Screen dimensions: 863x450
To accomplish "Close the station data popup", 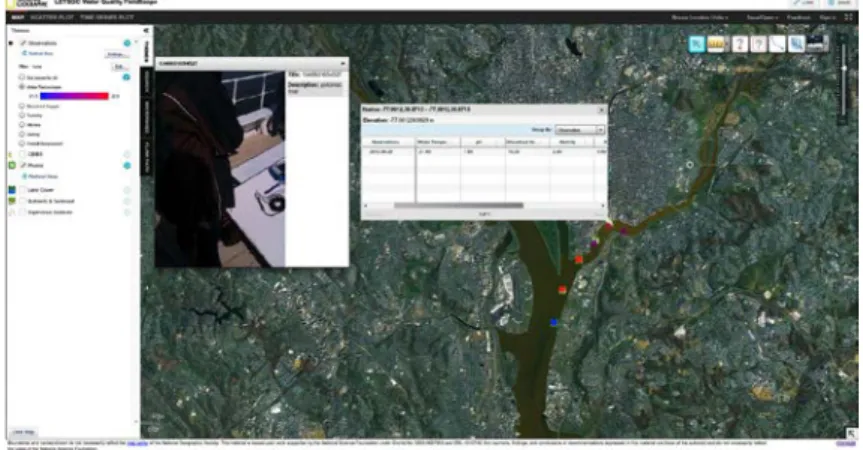I will pyautogui.click(x=601, y=110).
